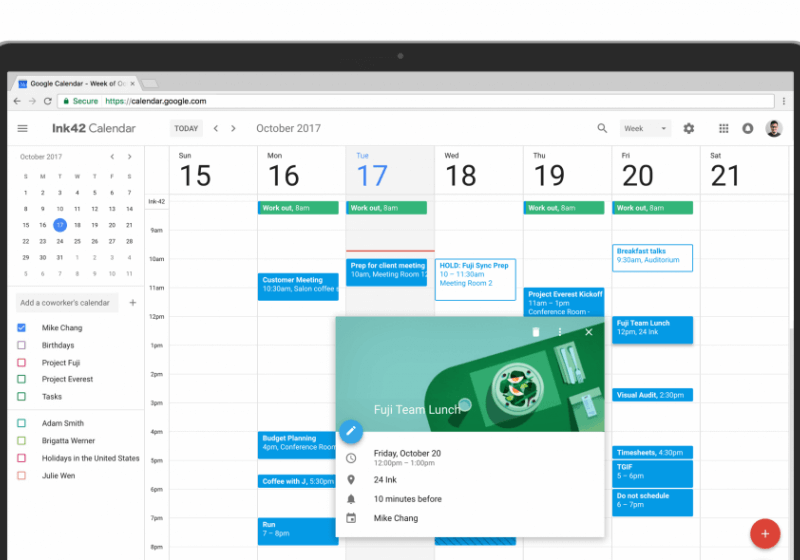Screen dimensions: 800x560
Task: Enable the Project Fuji calendar
Action: (21, 363)
